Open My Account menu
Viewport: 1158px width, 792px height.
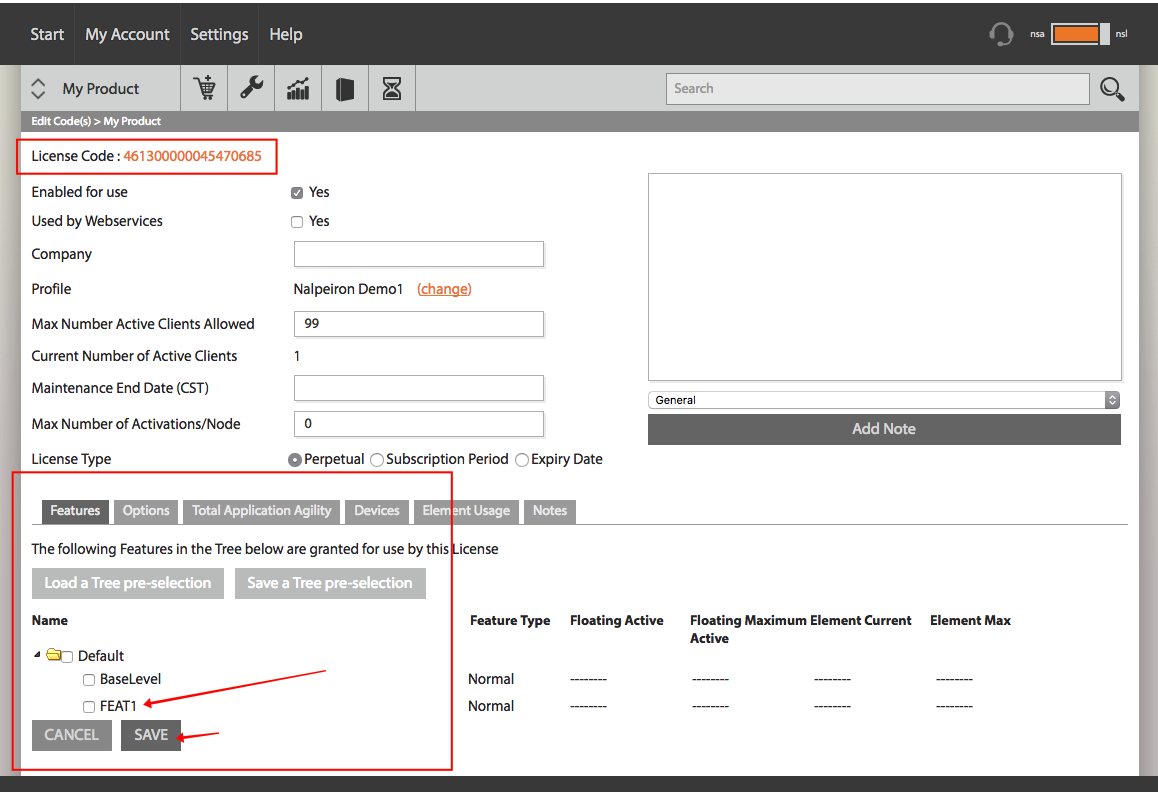pos(127,34)
